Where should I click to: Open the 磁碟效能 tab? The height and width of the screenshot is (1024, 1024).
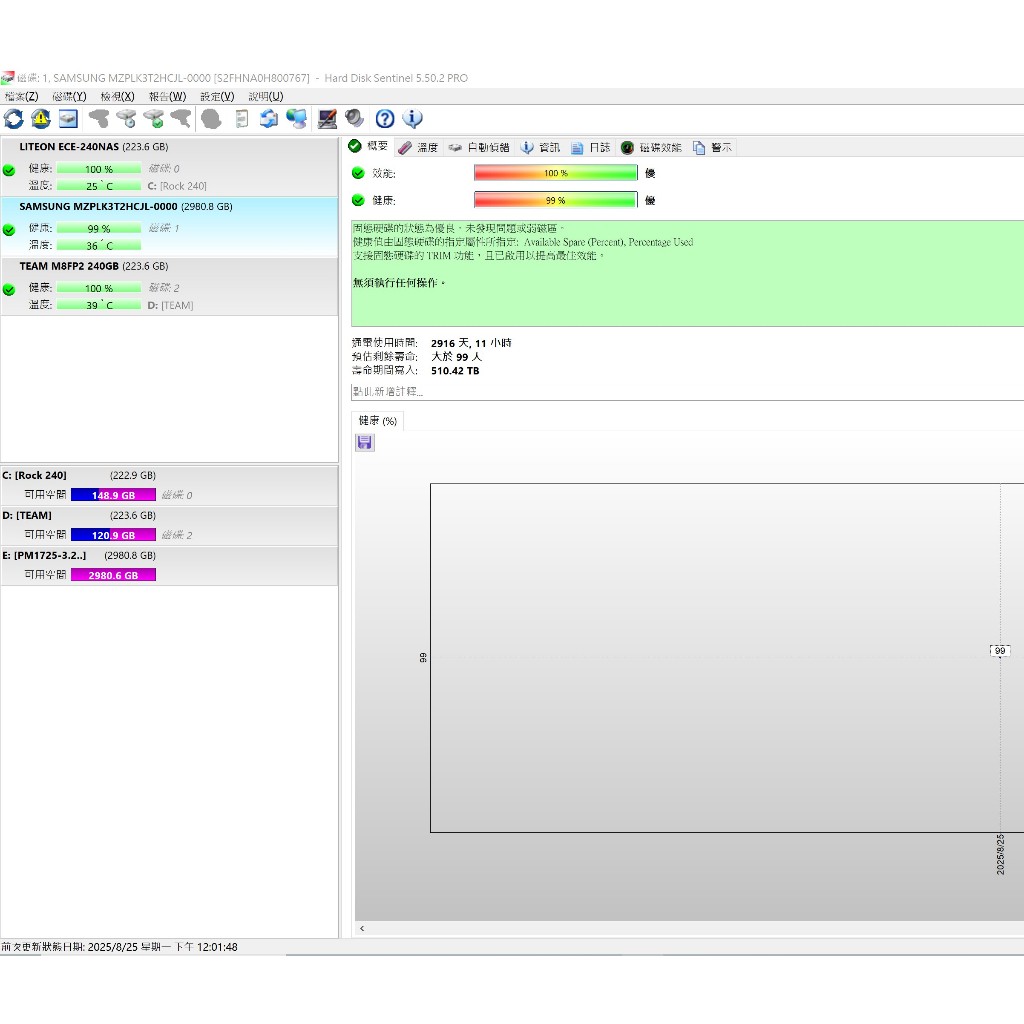pos(651,147)
